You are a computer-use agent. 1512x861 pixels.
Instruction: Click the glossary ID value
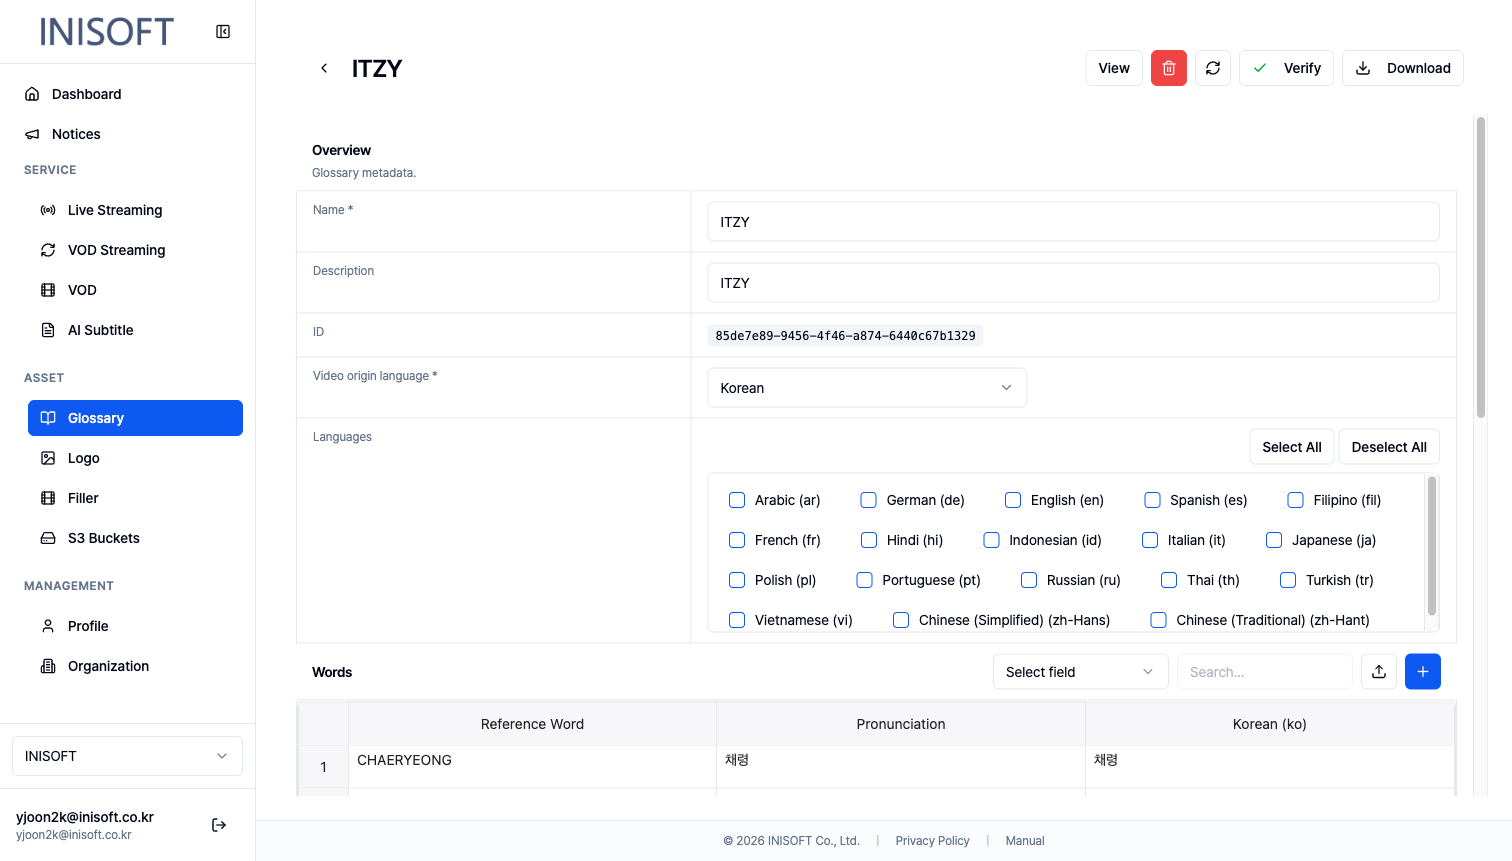click(x=845, y=336)
